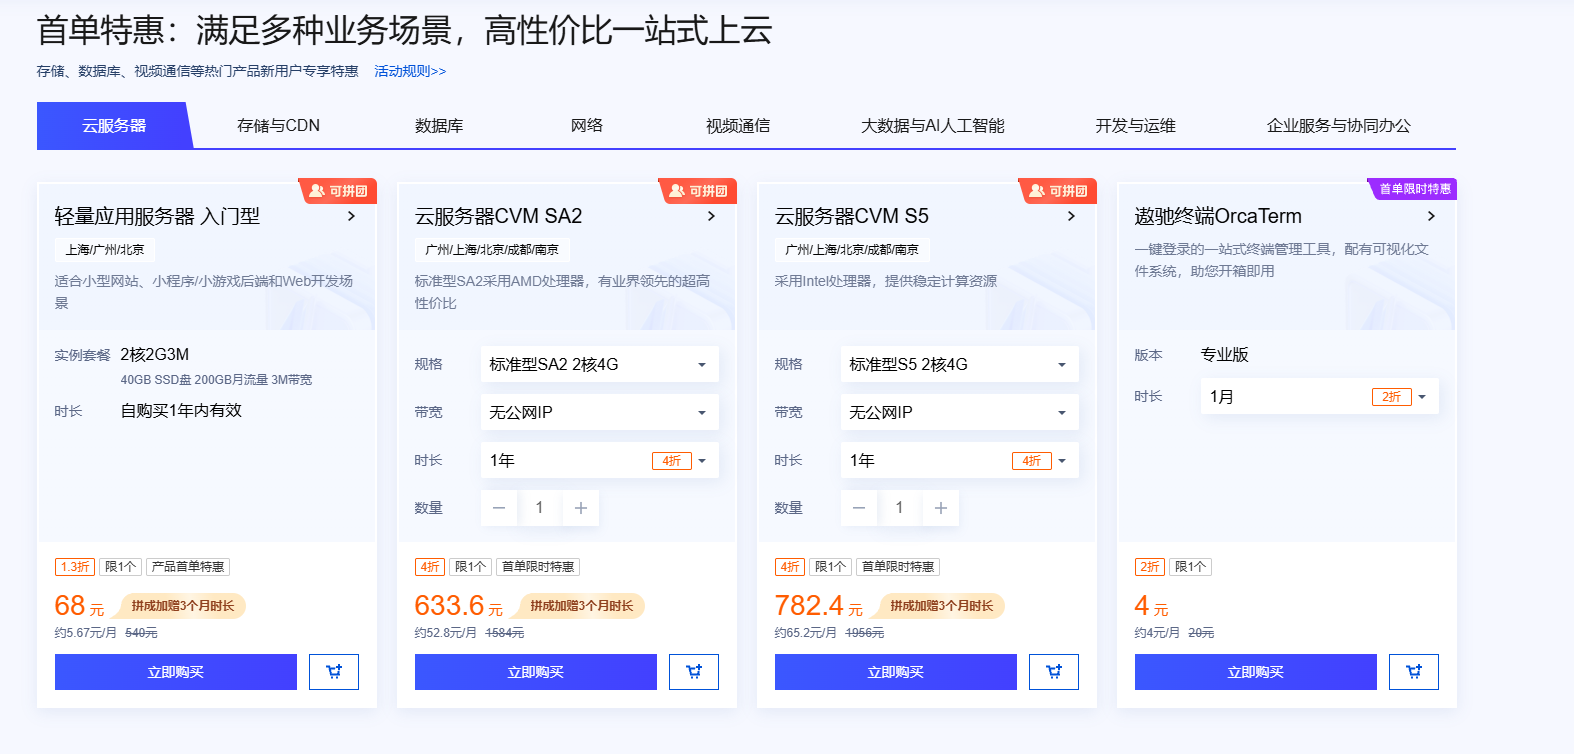Screen dimensions: 1574x754
Task: Open bandwidth dropdown on CVM S5 card
Action: (960, 412)
